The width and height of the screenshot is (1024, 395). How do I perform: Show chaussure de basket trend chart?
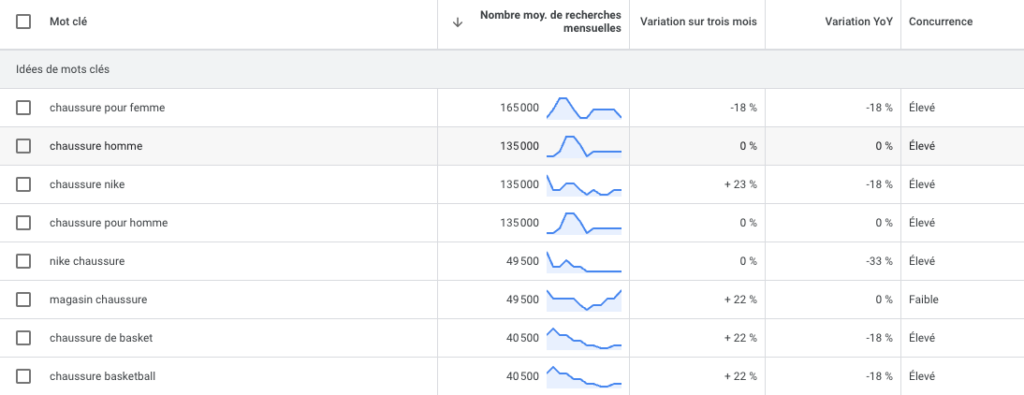coord(584,338)
